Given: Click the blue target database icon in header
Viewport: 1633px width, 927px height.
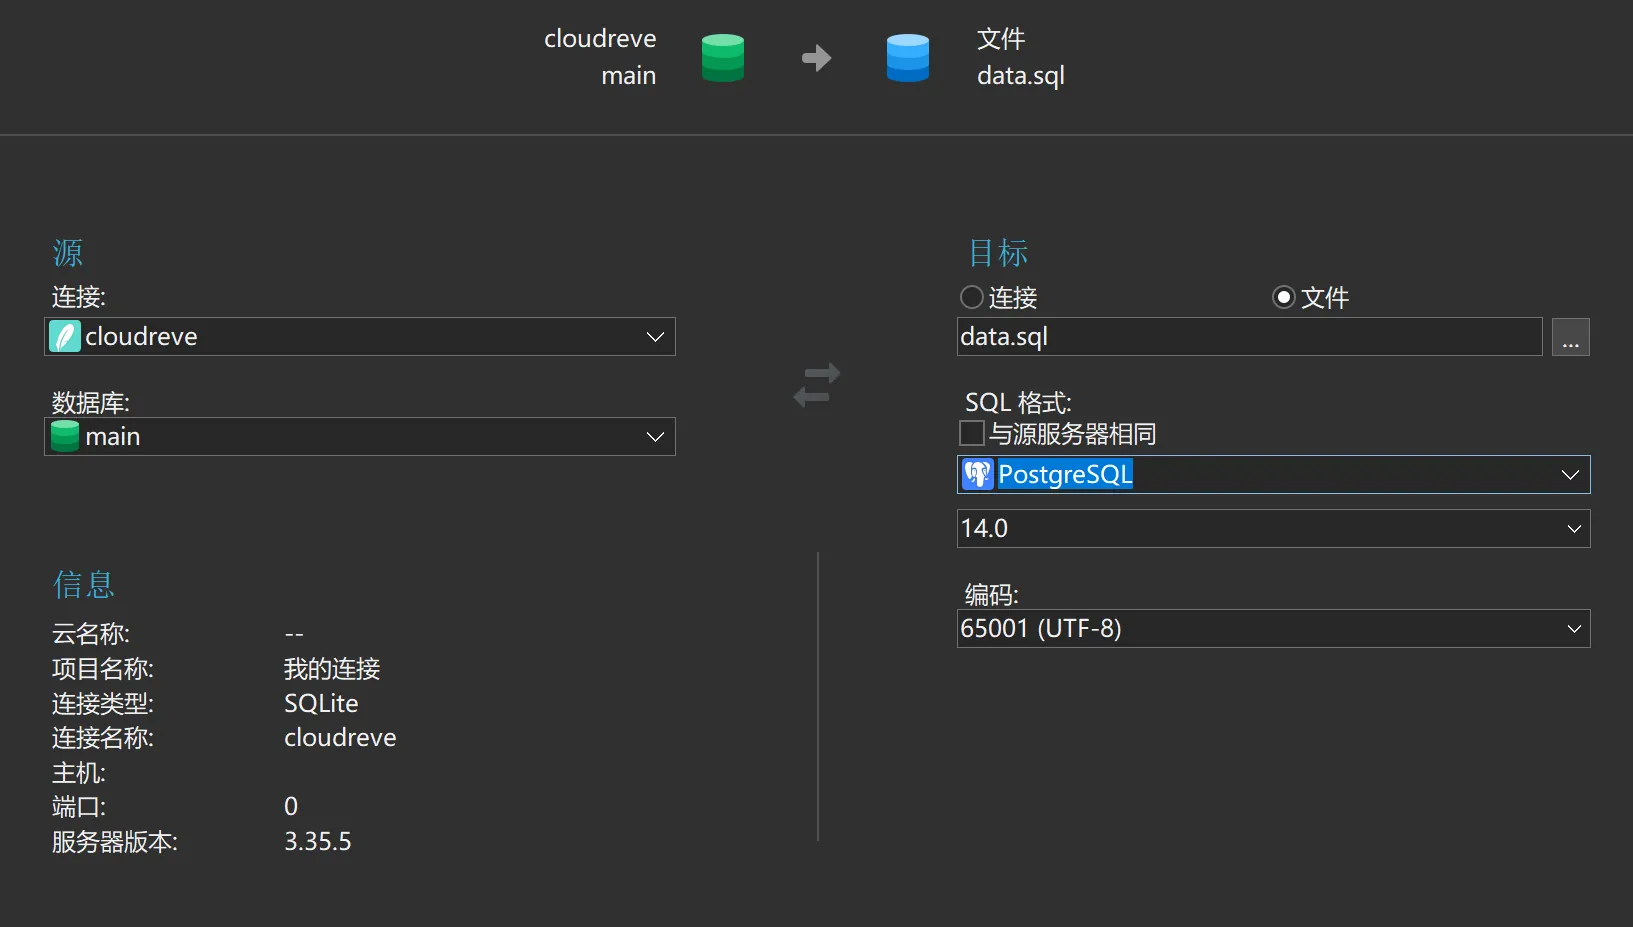Looking at the screenshot, I should 908,58.
